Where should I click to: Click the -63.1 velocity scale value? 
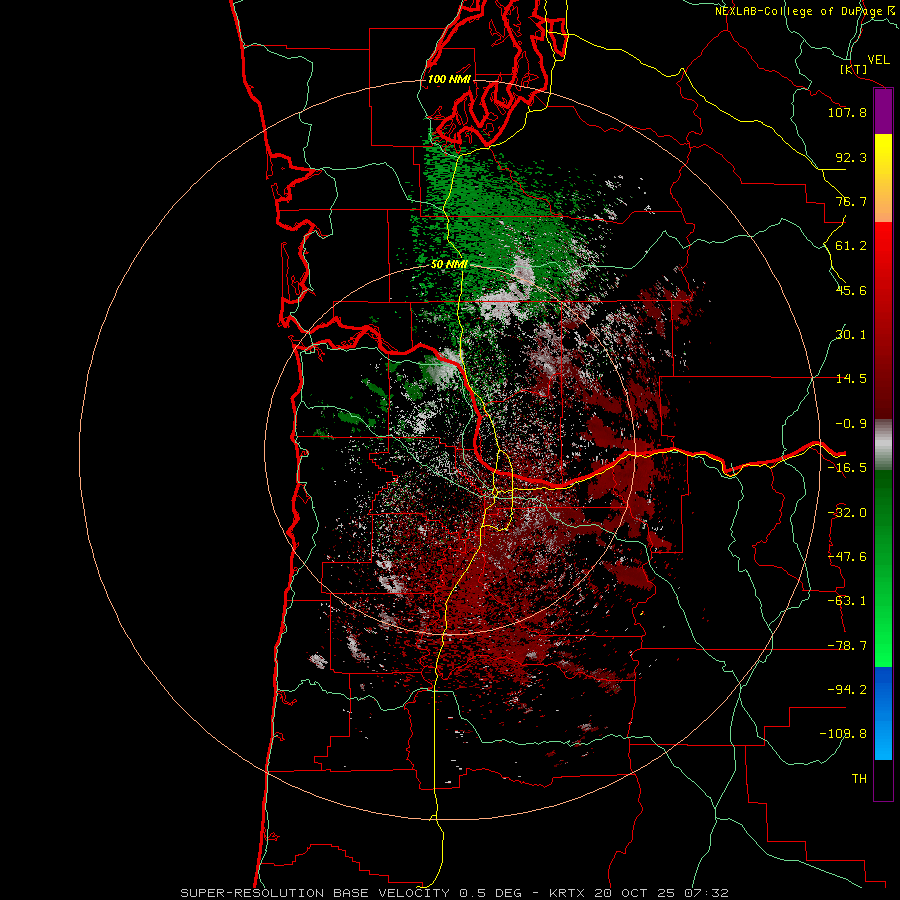(847, 601)
